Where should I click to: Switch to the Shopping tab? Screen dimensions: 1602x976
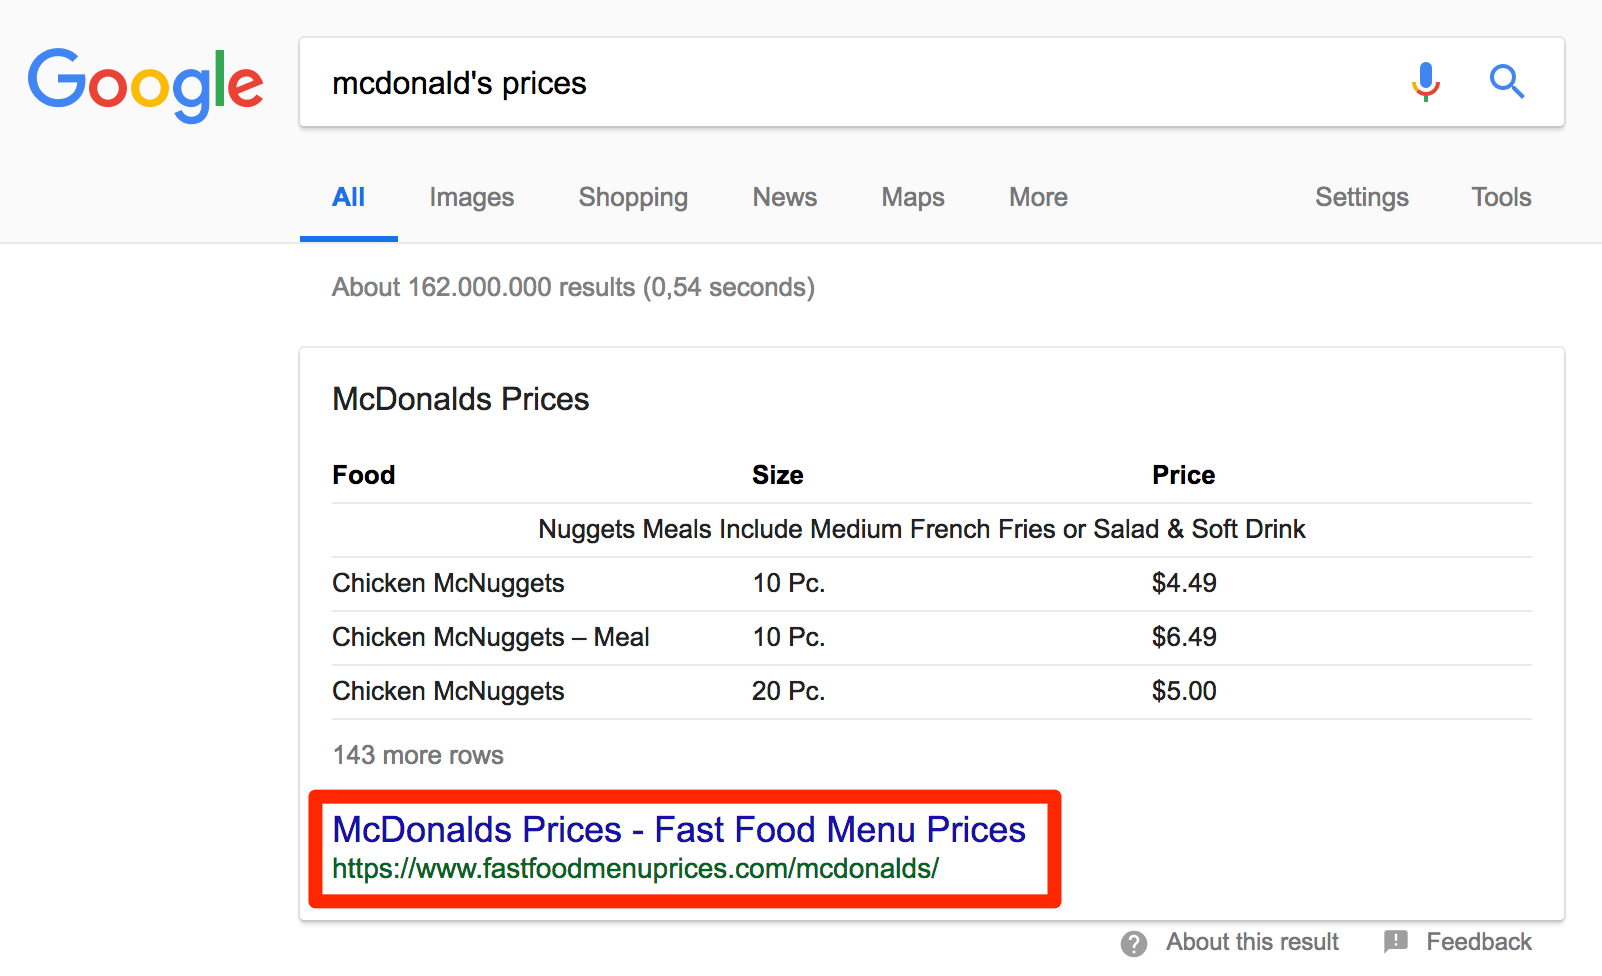(x=633, y=198)
